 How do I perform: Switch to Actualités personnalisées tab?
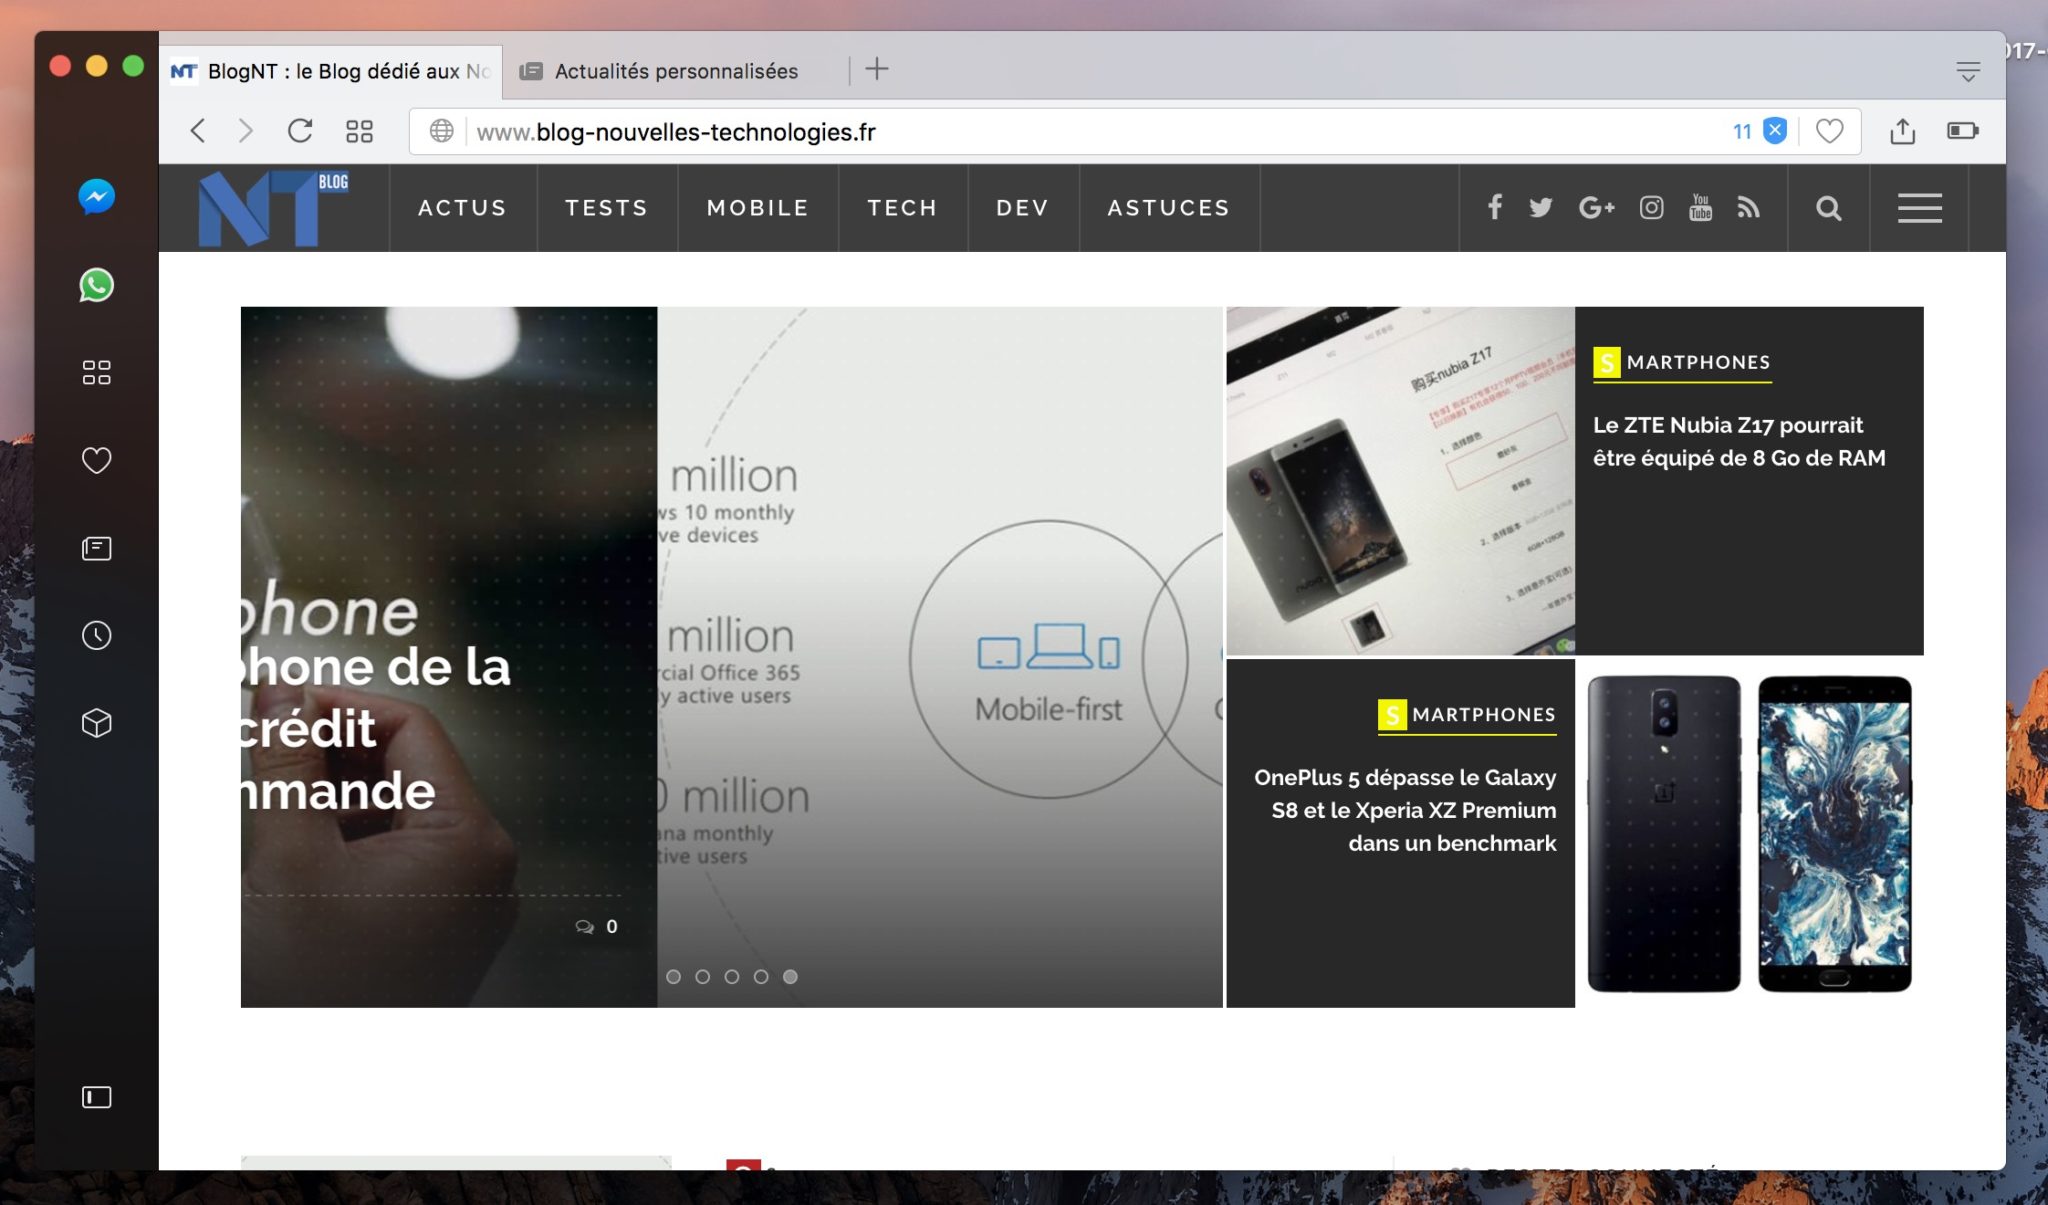tap(675, 71)
